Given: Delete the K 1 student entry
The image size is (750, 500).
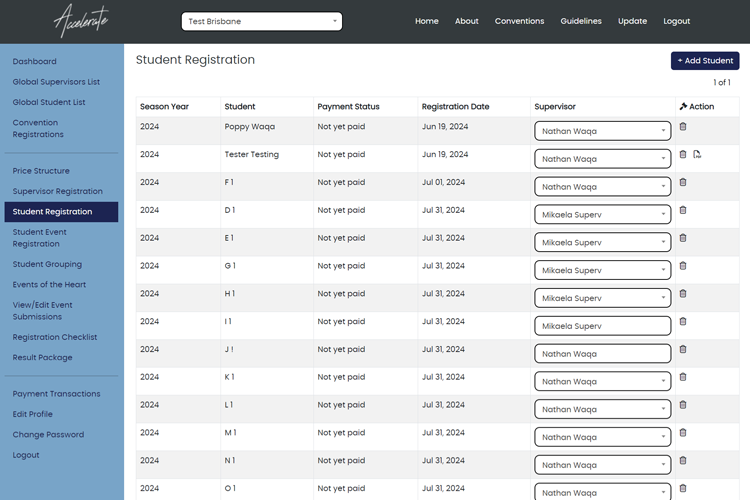Looking at the screenshot, I should pyautogui.click(x=683, y=377).
